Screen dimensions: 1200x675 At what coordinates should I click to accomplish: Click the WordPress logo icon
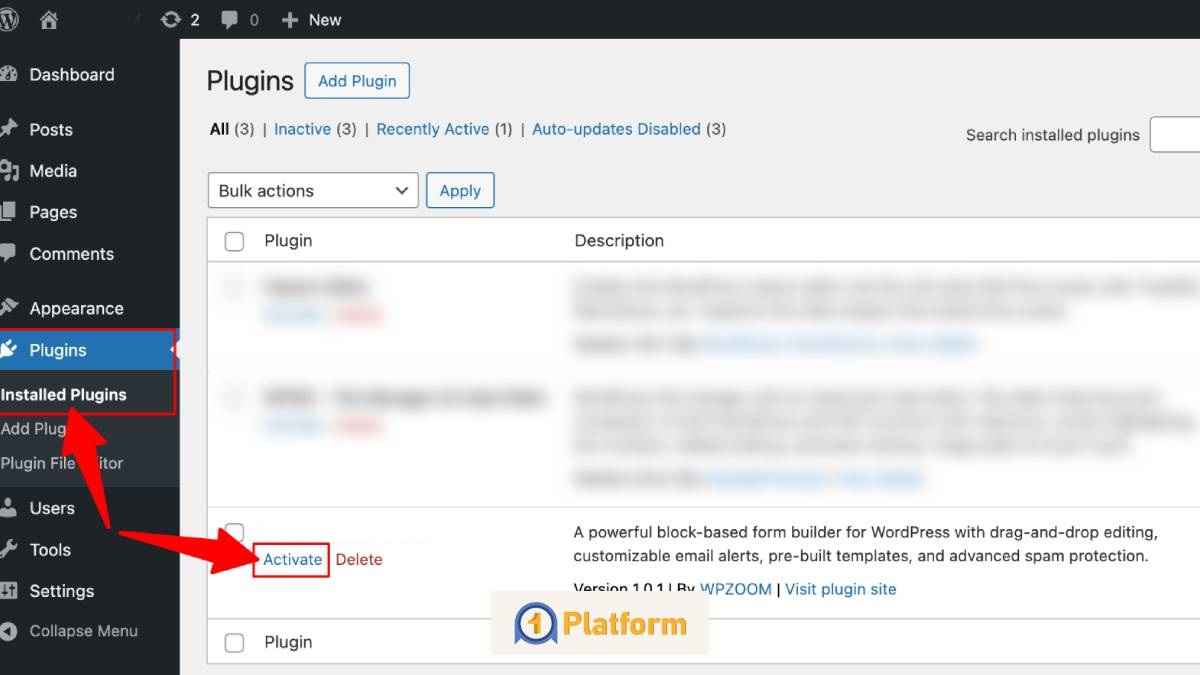pos(9,20)
